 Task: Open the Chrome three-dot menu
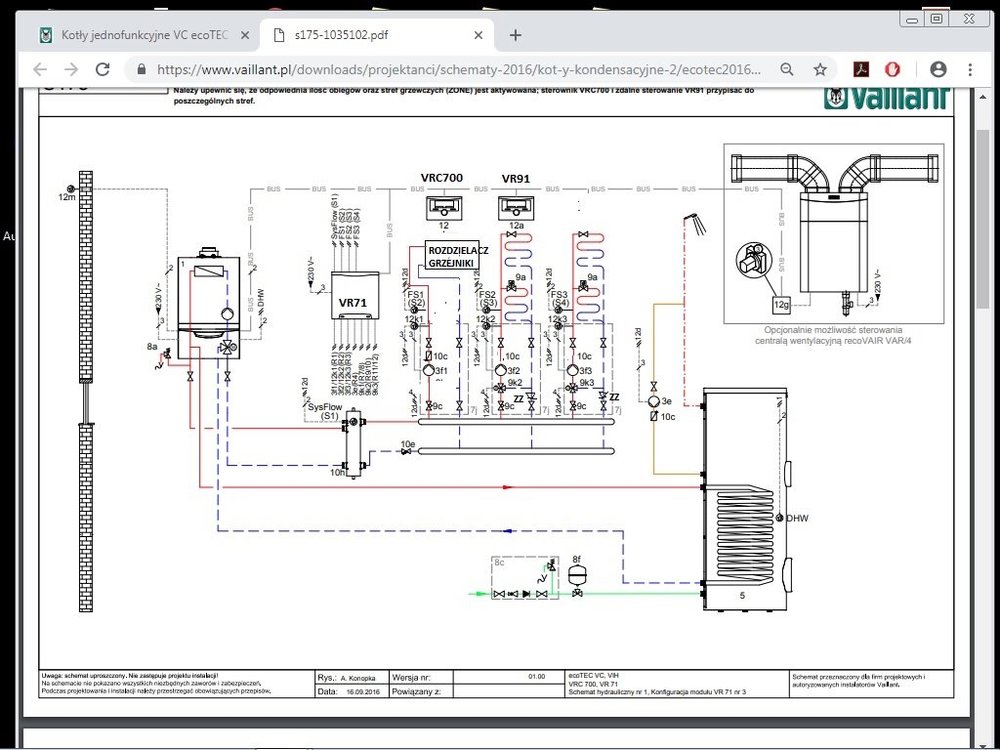(970, 70)
